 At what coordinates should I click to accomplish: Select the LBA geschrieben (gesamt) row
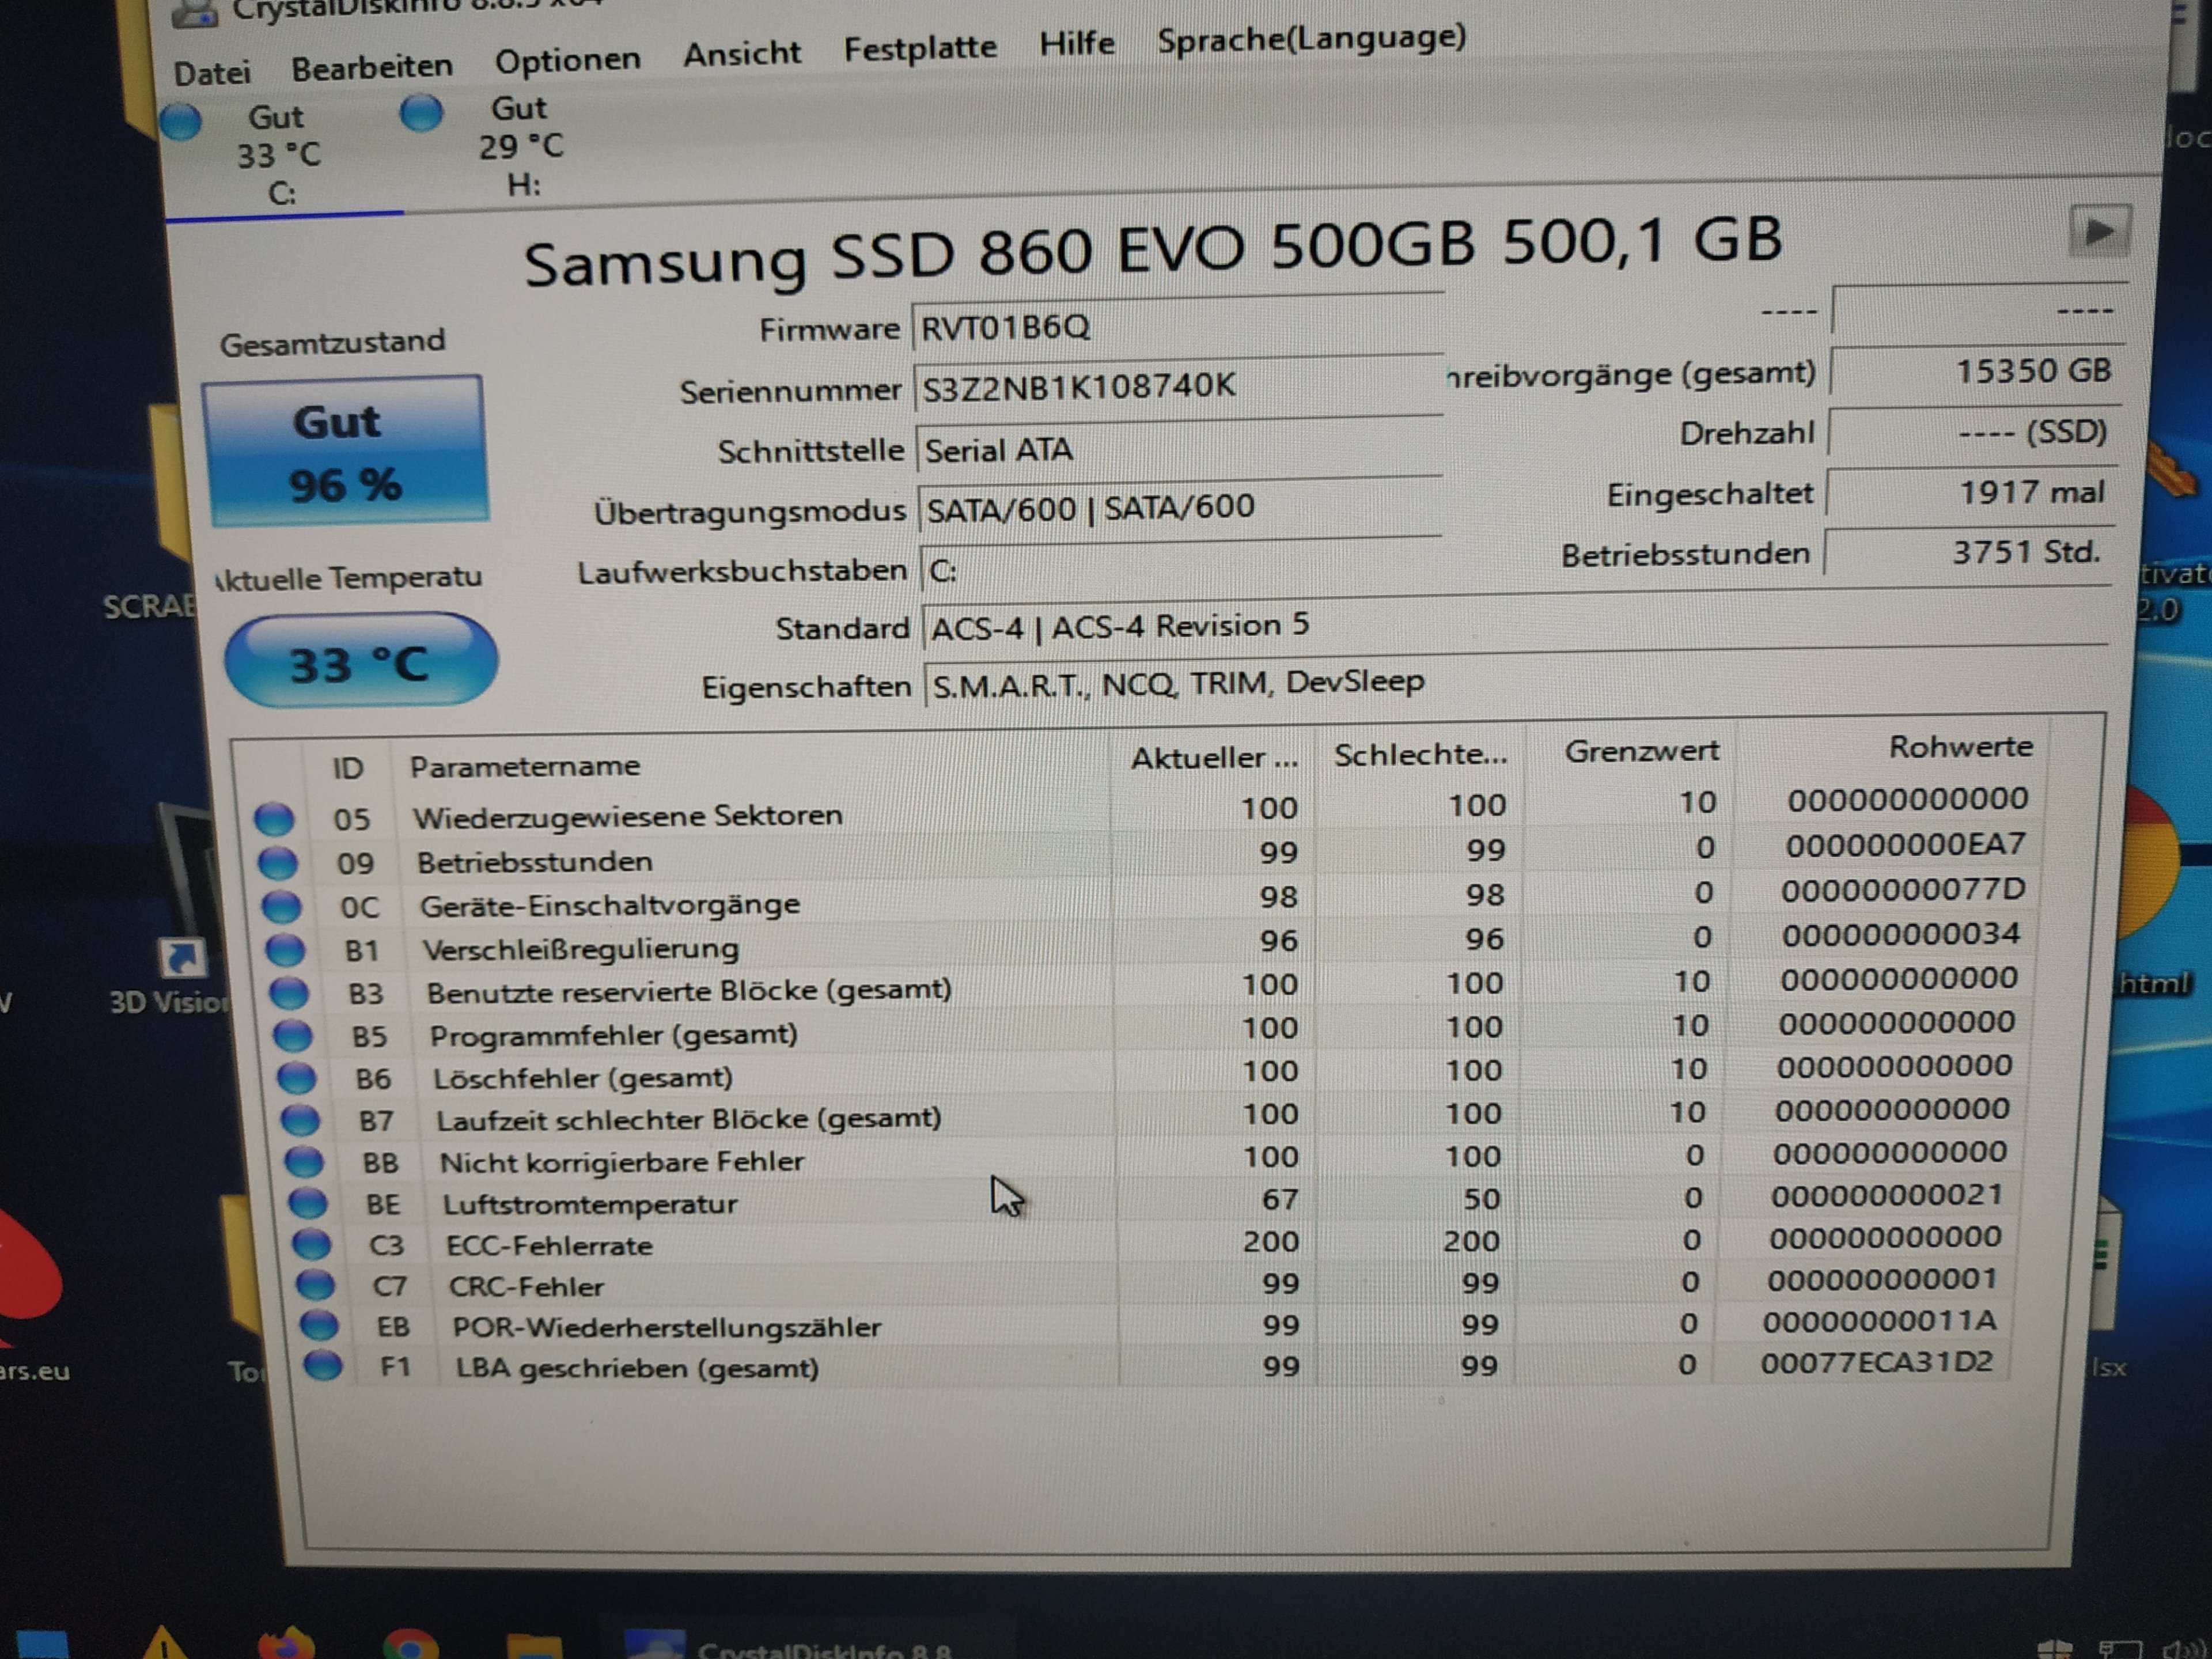pos(637,1367)
